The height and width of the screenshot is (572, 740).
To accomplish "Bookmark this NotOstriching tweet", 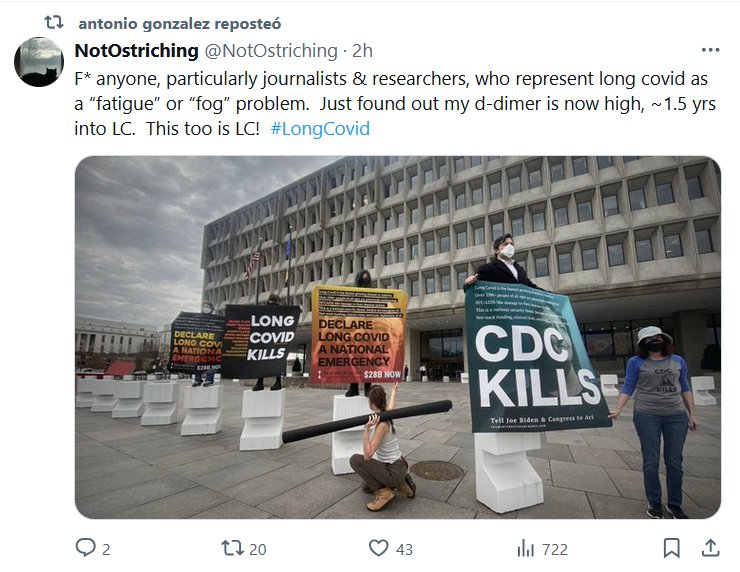I will tap(672, 548).
